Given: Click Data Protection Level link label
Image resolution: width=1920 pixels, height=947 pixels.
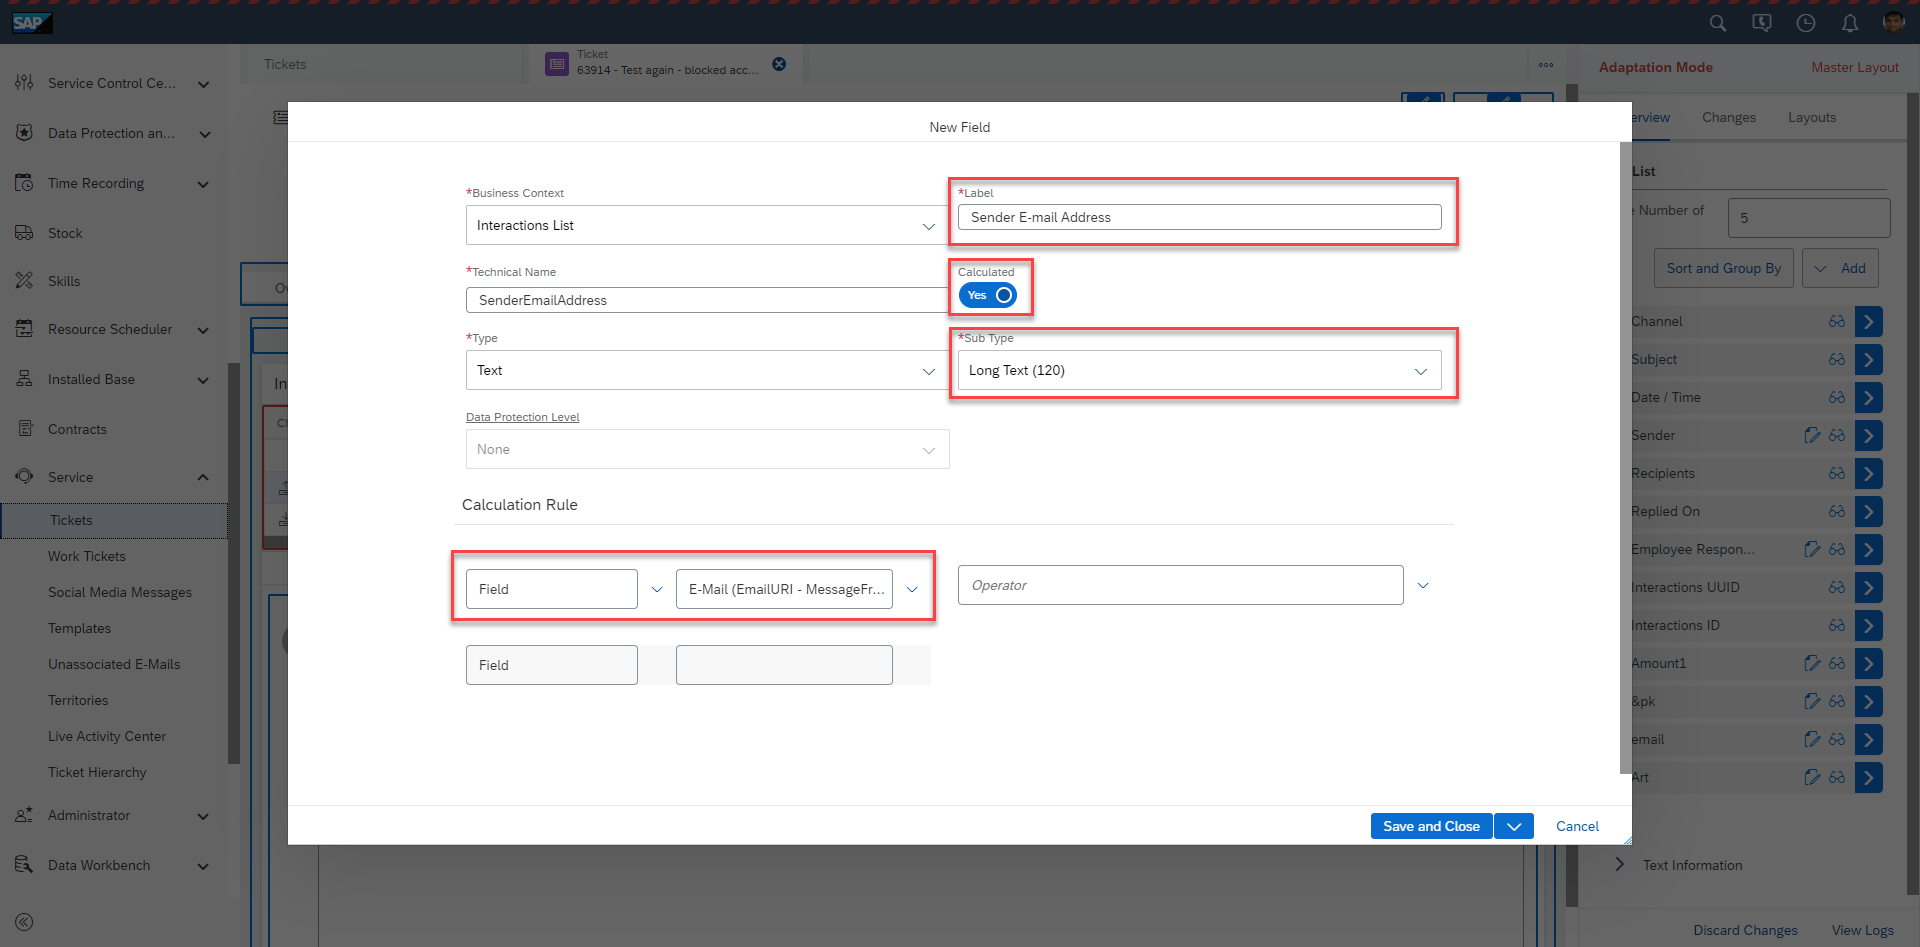Looking at the screenshot, I should point(522,417).
